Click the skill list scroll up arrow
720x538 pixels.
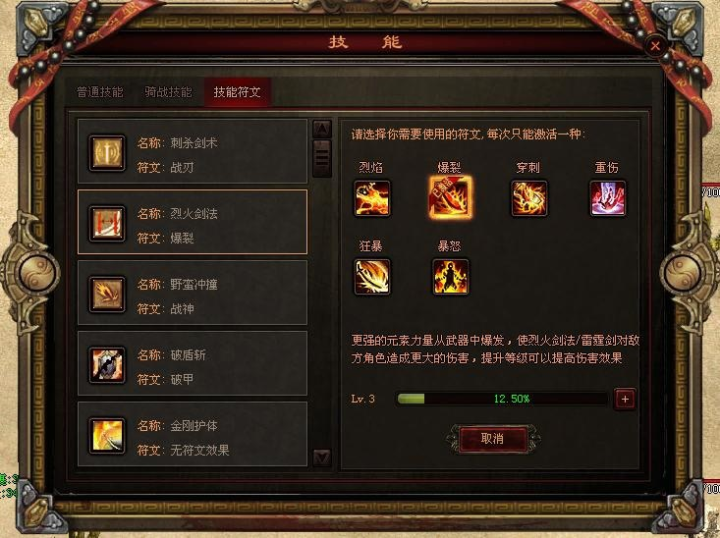click(x=322, y=129)
